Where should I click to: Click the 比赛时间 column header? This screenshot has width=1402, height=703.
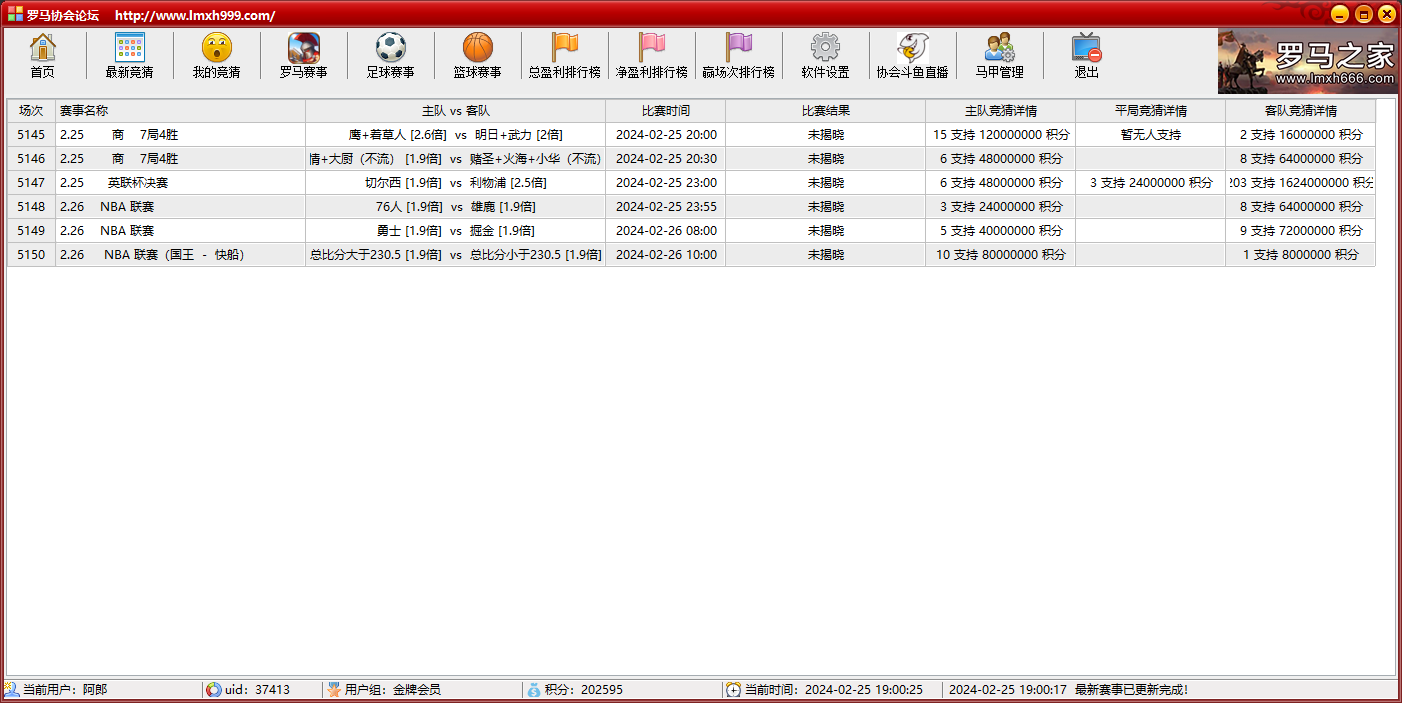[665, 111]
